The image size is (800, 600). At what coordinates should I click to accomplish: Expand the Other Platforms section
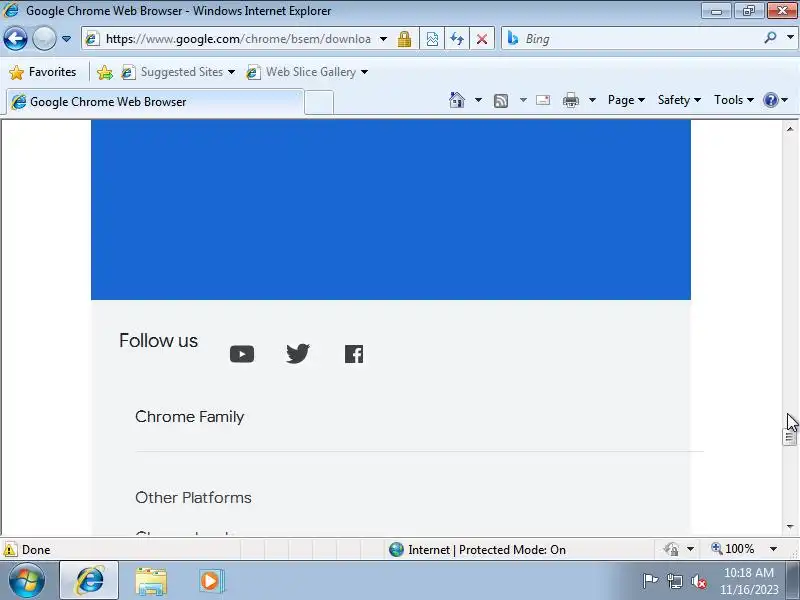click(193, 497)
